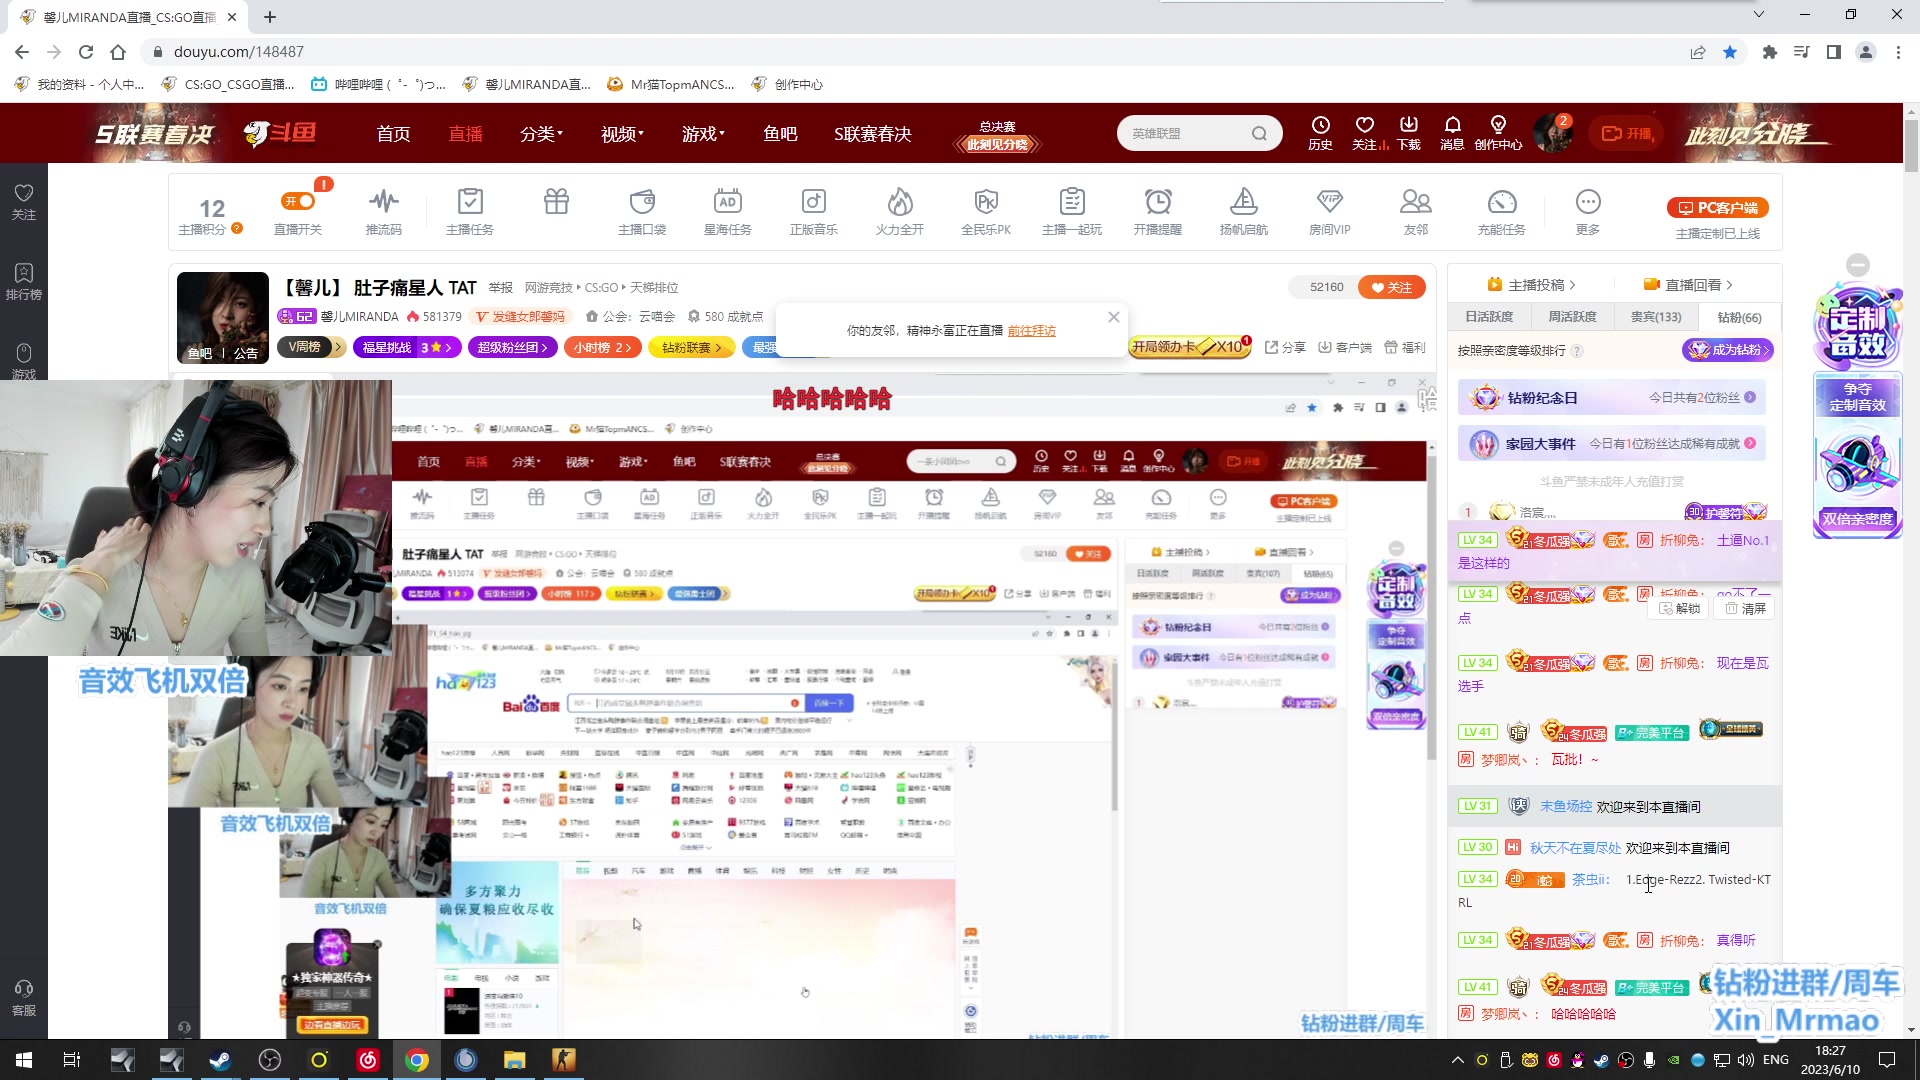This screenshot has width=1920, height=1080.
Task: Click the 分享 share button
Action: click(x=1285, y=347)
